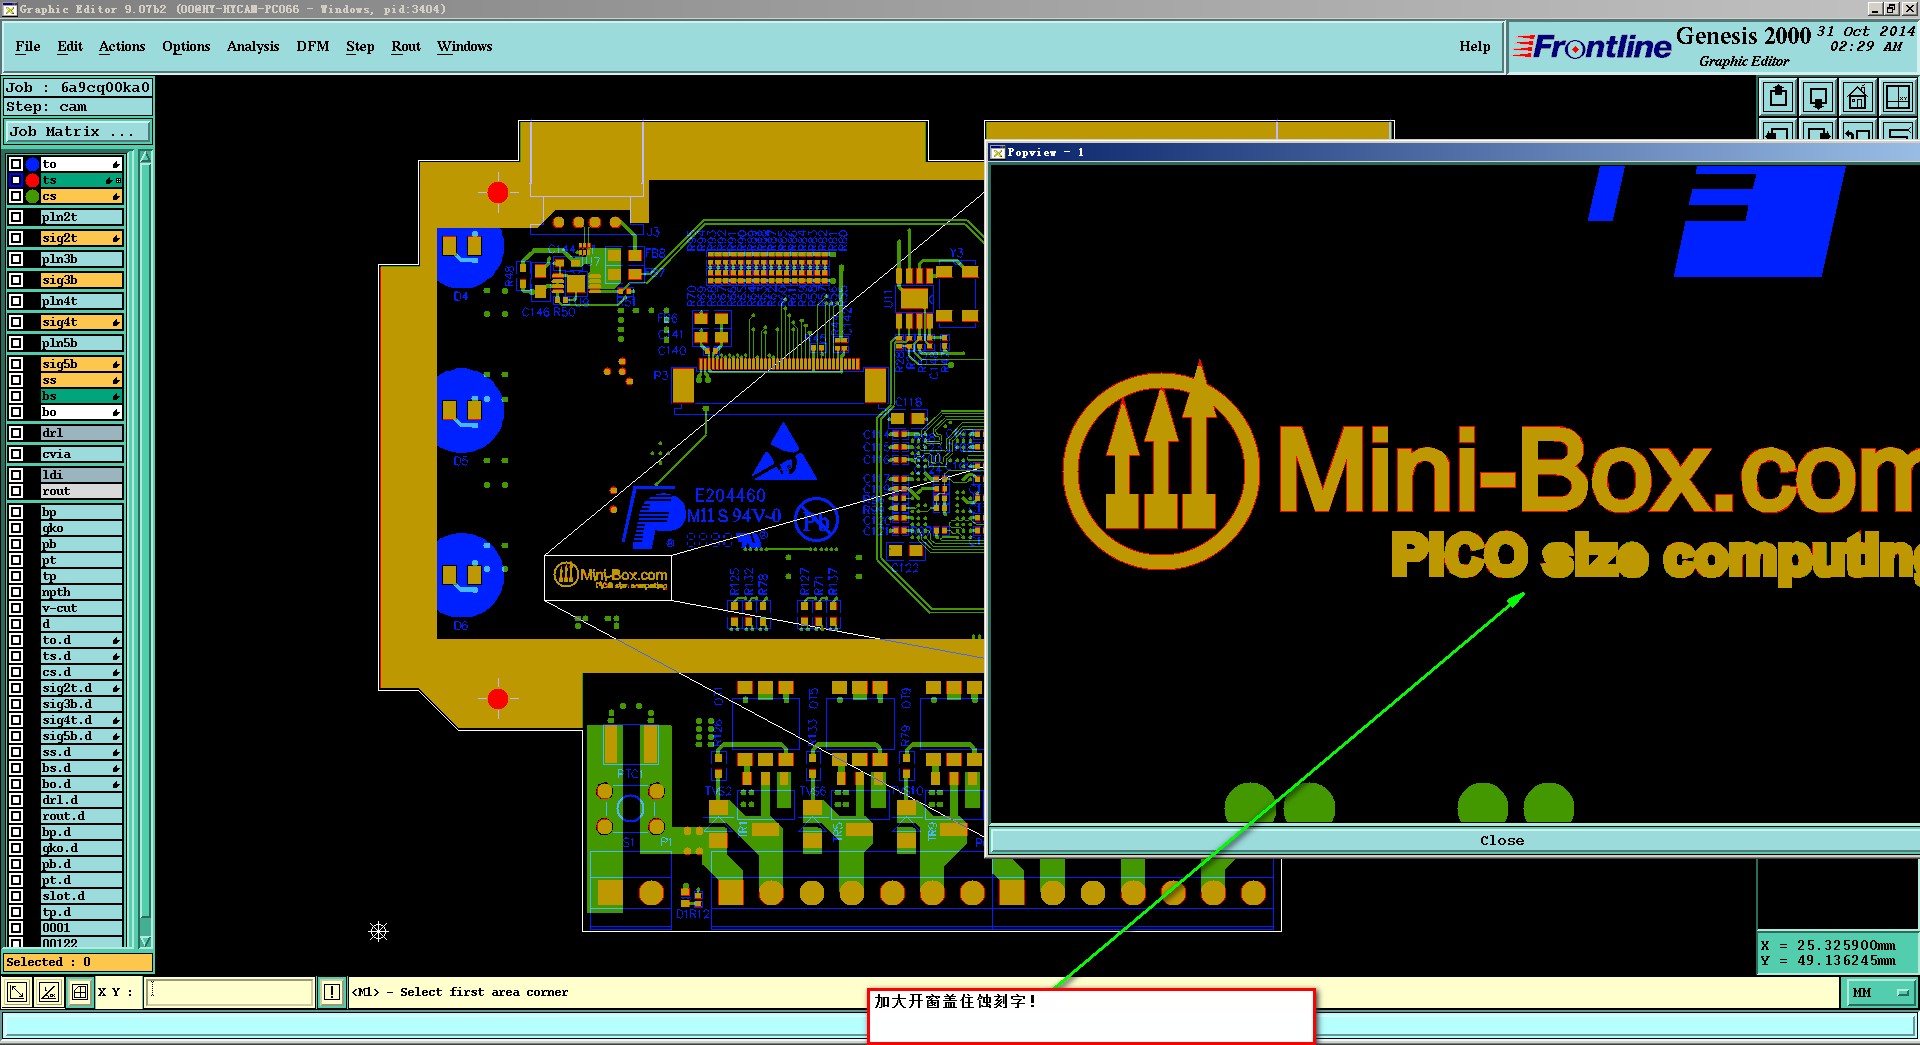Viewport: 1920px width, 1045px height.
Task: Click the exclamation mark message icon
Action: point(332,992)
